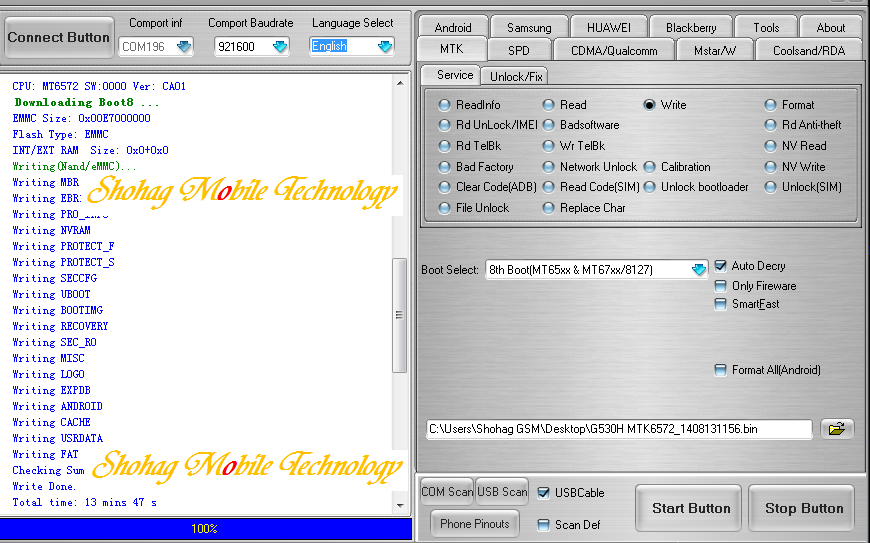The width and height of the screenshot is (870, 543).
Task: Switch to the Tools tab
Action: 766,27
